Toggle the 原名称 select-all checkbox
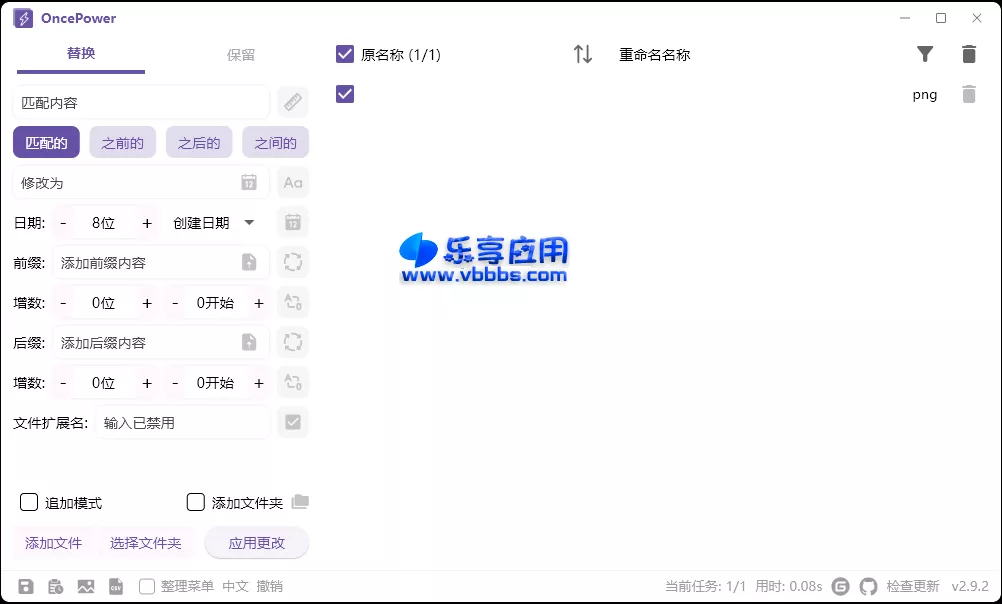The image size is (1002, 604). (345, 54)
